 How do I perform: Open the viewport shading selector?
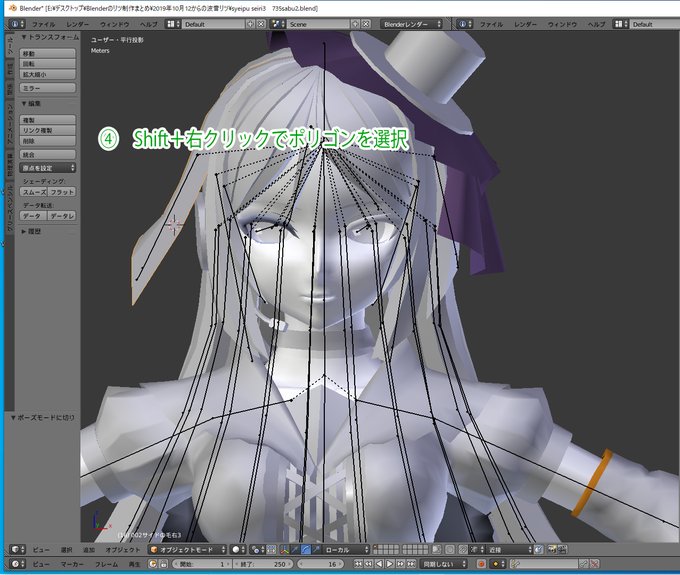[x=236, y=549]
